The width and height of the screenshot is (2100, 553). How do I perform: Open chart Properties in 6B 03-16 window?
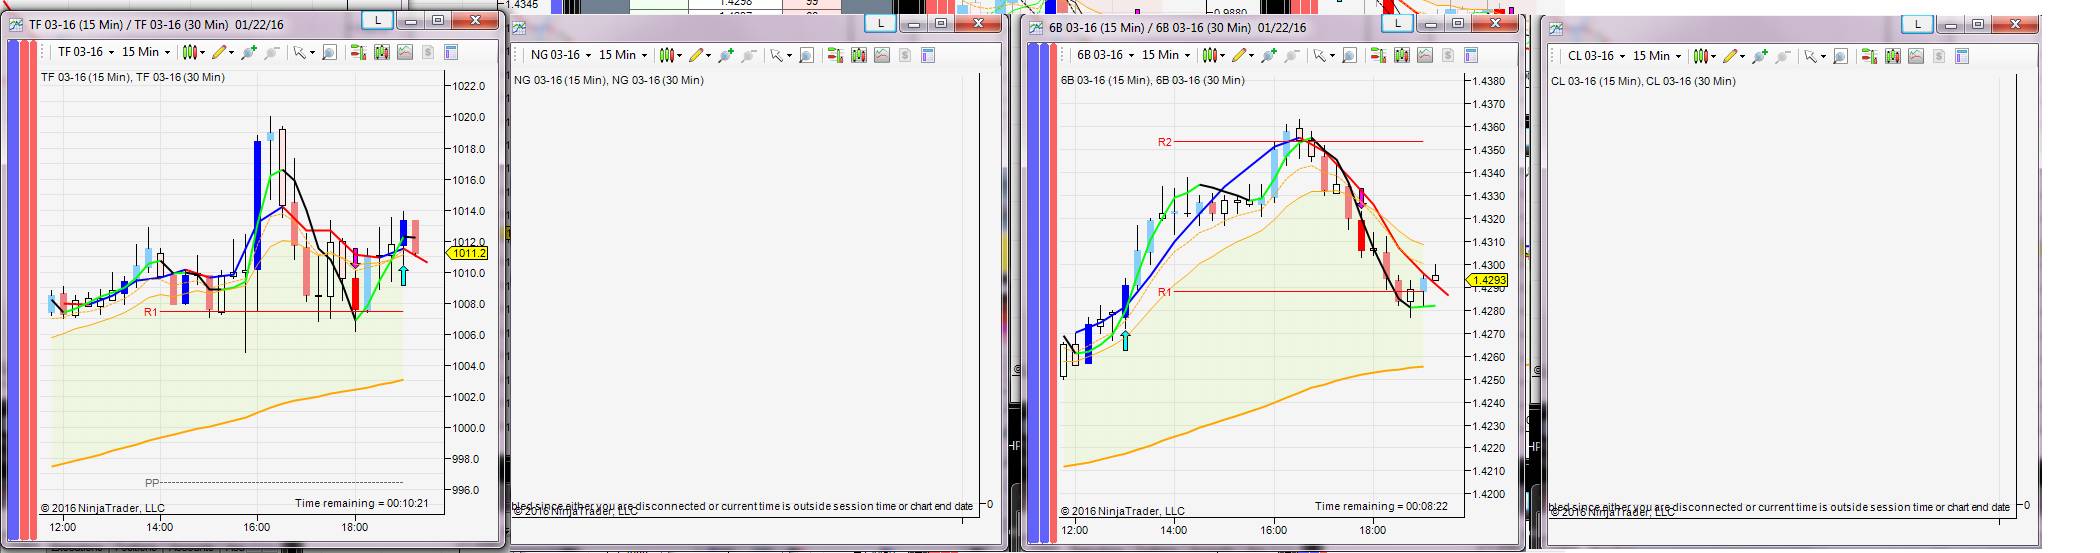[1471, 55]
